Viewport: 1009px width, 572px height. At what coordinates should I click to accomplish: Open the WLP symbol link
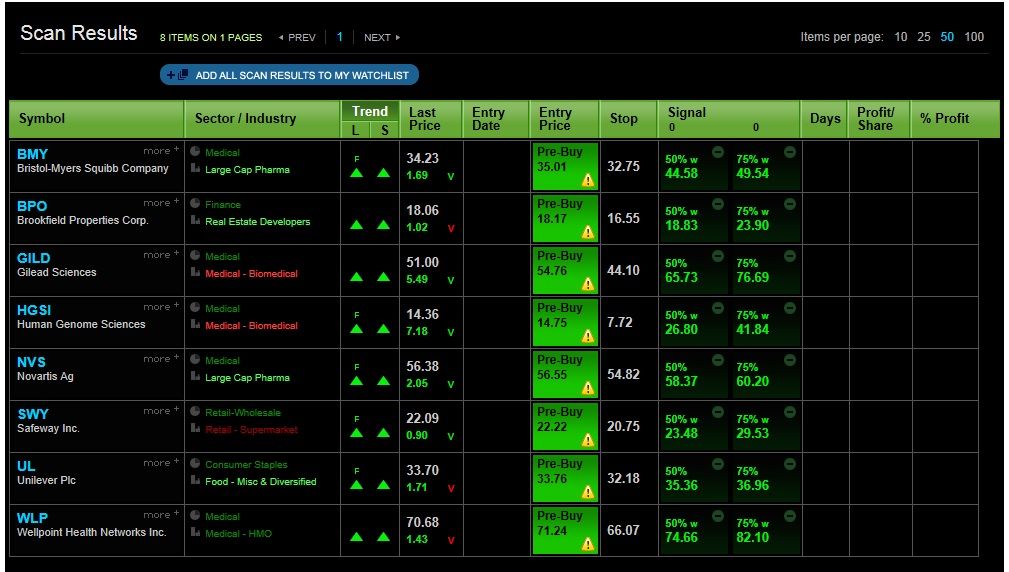(32, 518)
